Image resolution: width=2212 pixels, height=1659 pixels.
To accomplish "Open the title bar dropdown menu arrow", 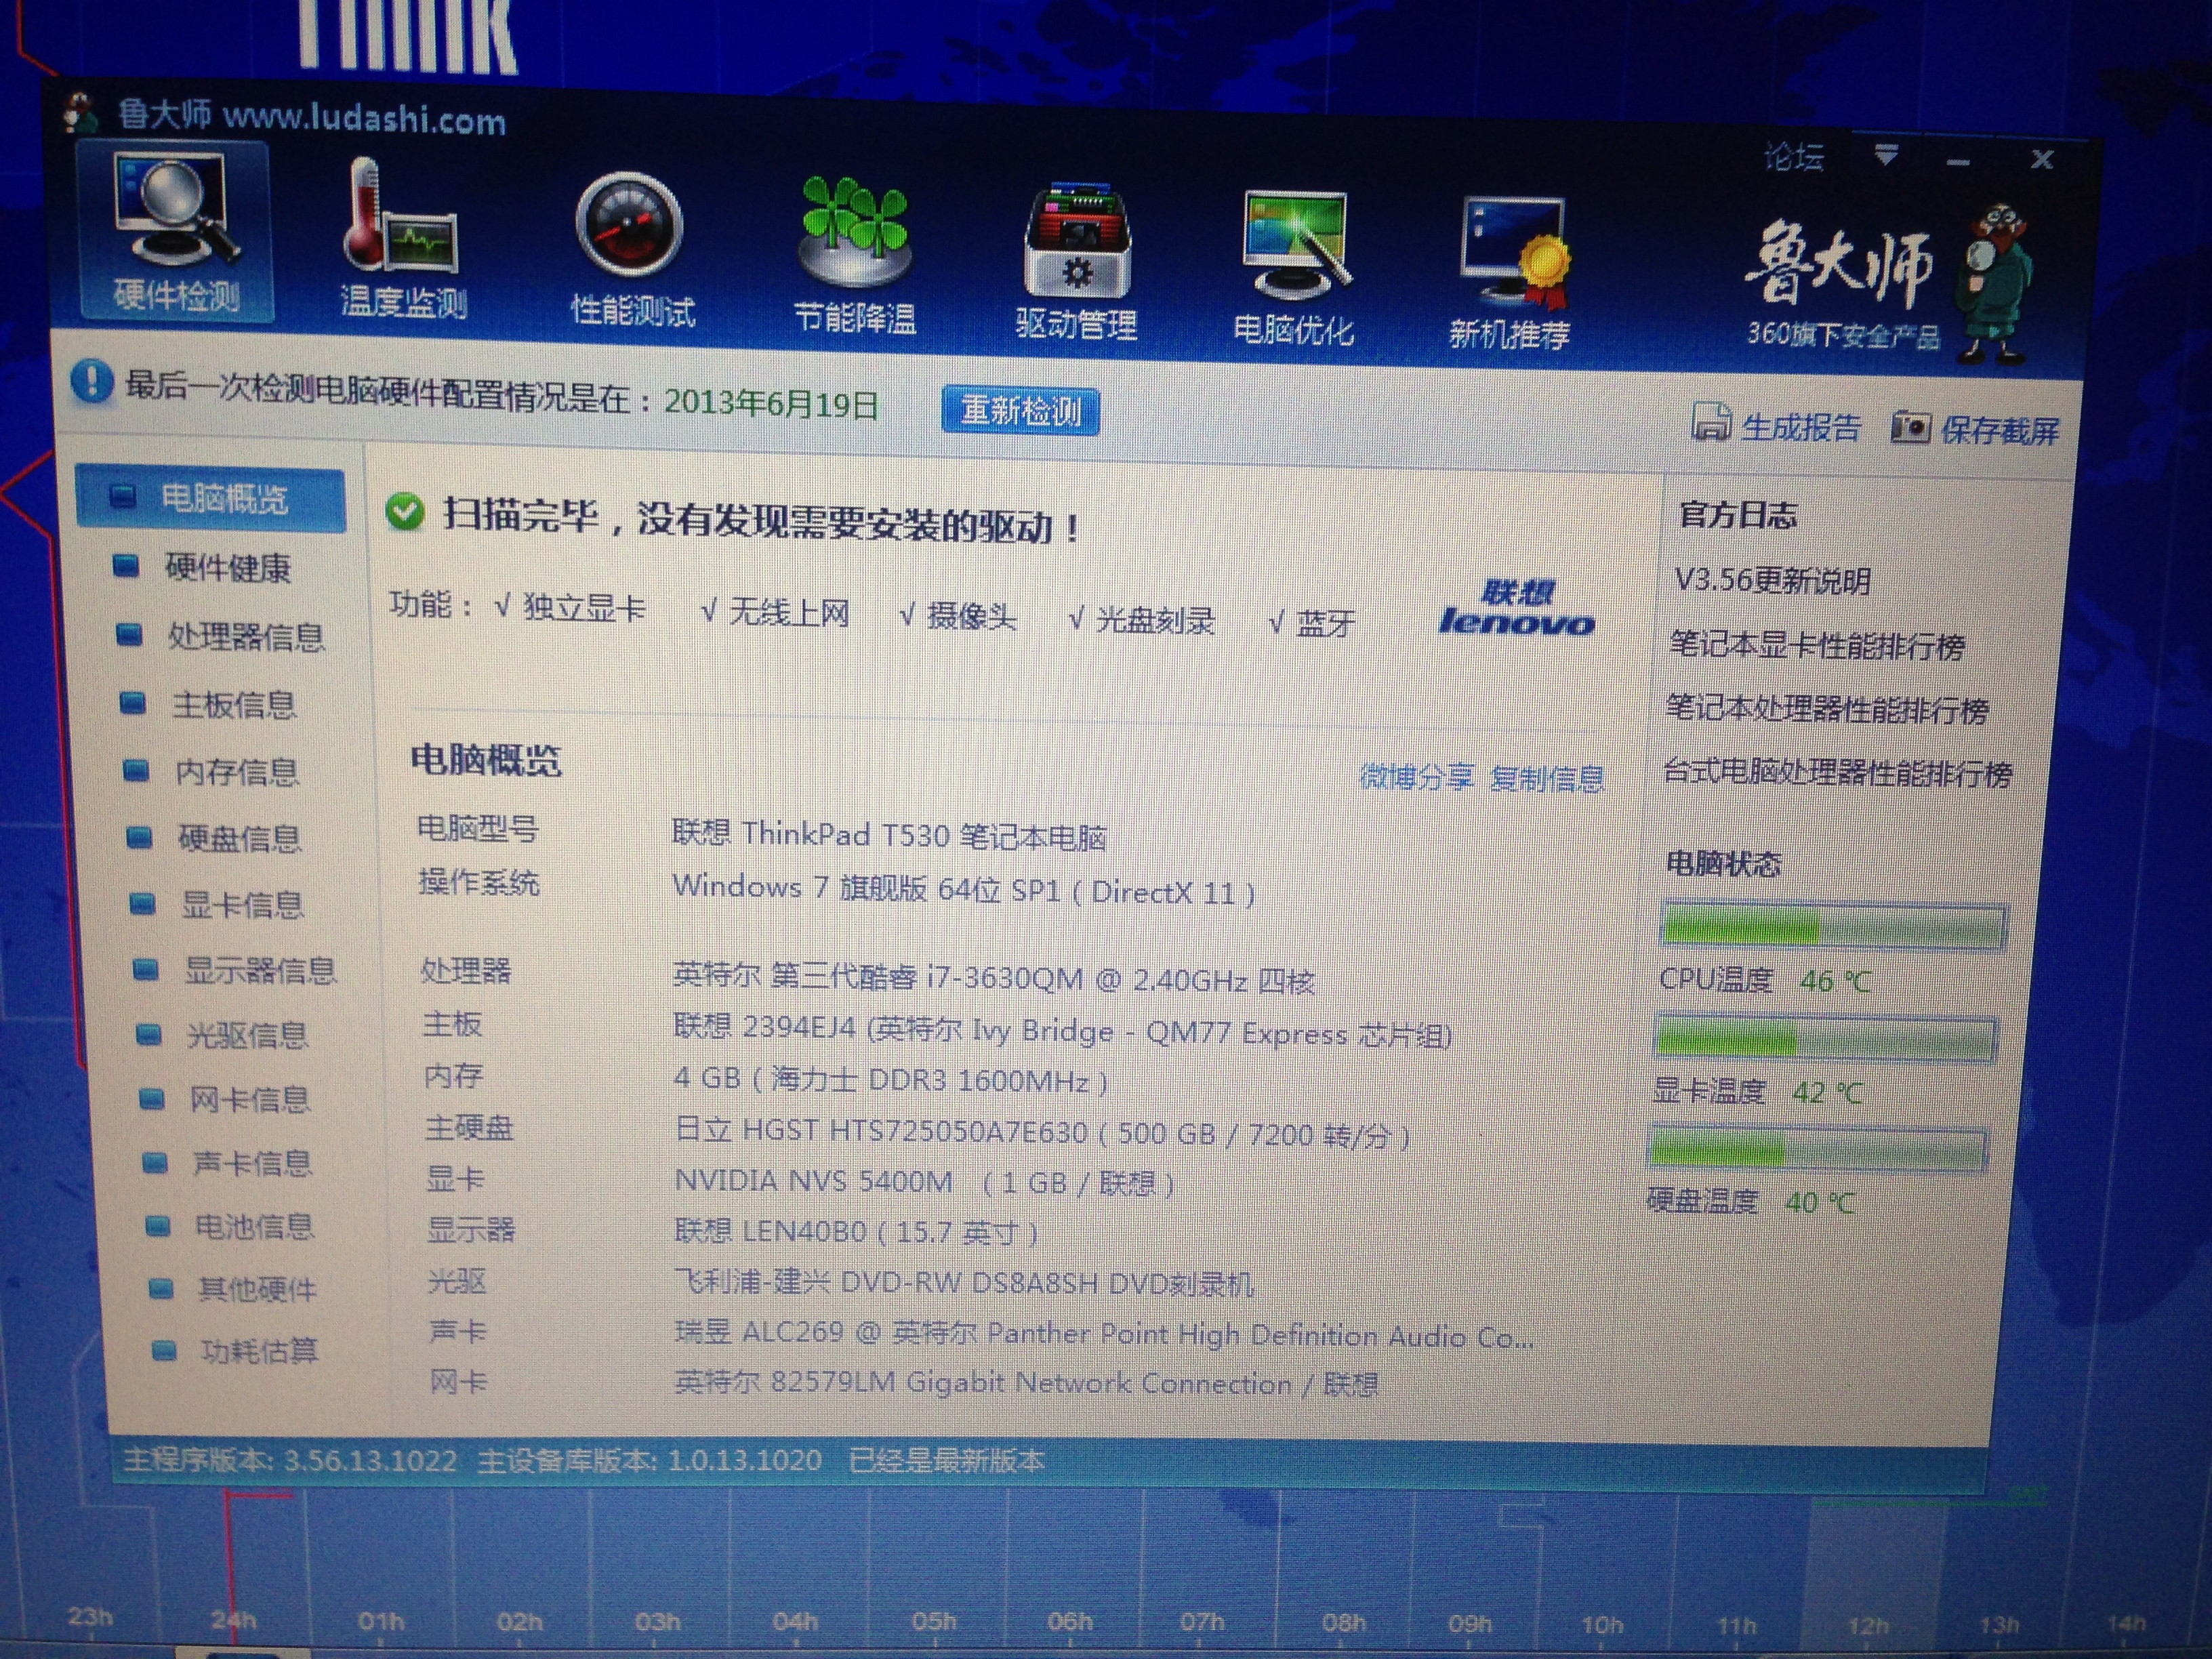I will 1886,155.
